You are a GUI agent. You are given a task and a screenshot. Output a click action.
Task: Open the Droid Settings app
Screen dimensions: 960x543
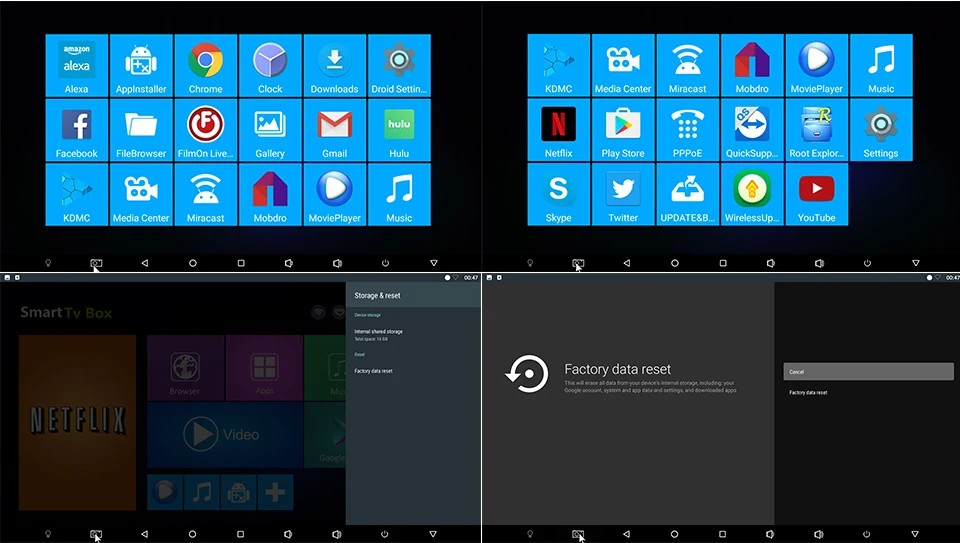point(399,66)
